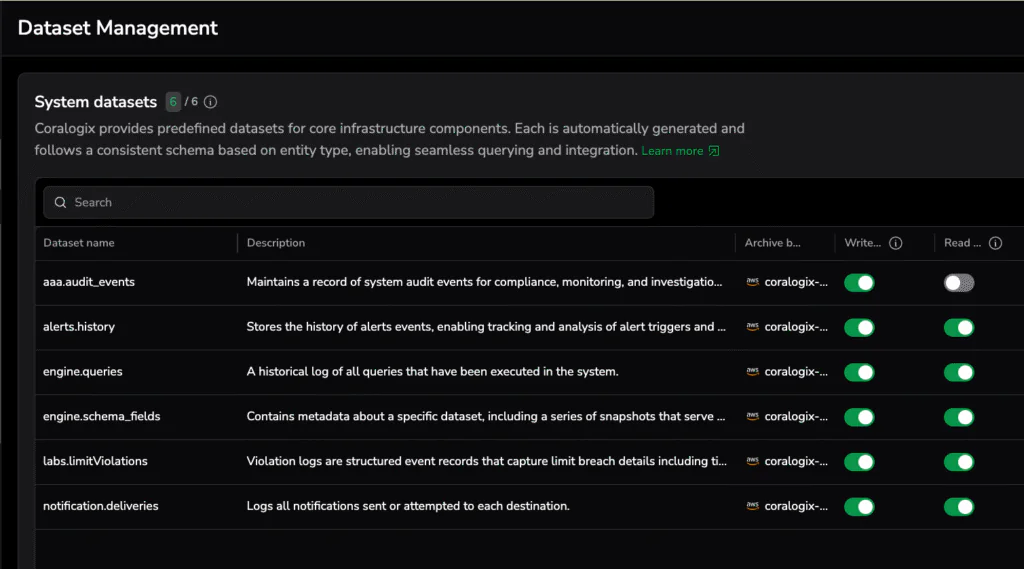This screenshot has height=569, width=1024.
Task: Disable Write toggle for aaa.audit_events
Action: (x=859, y=283)
